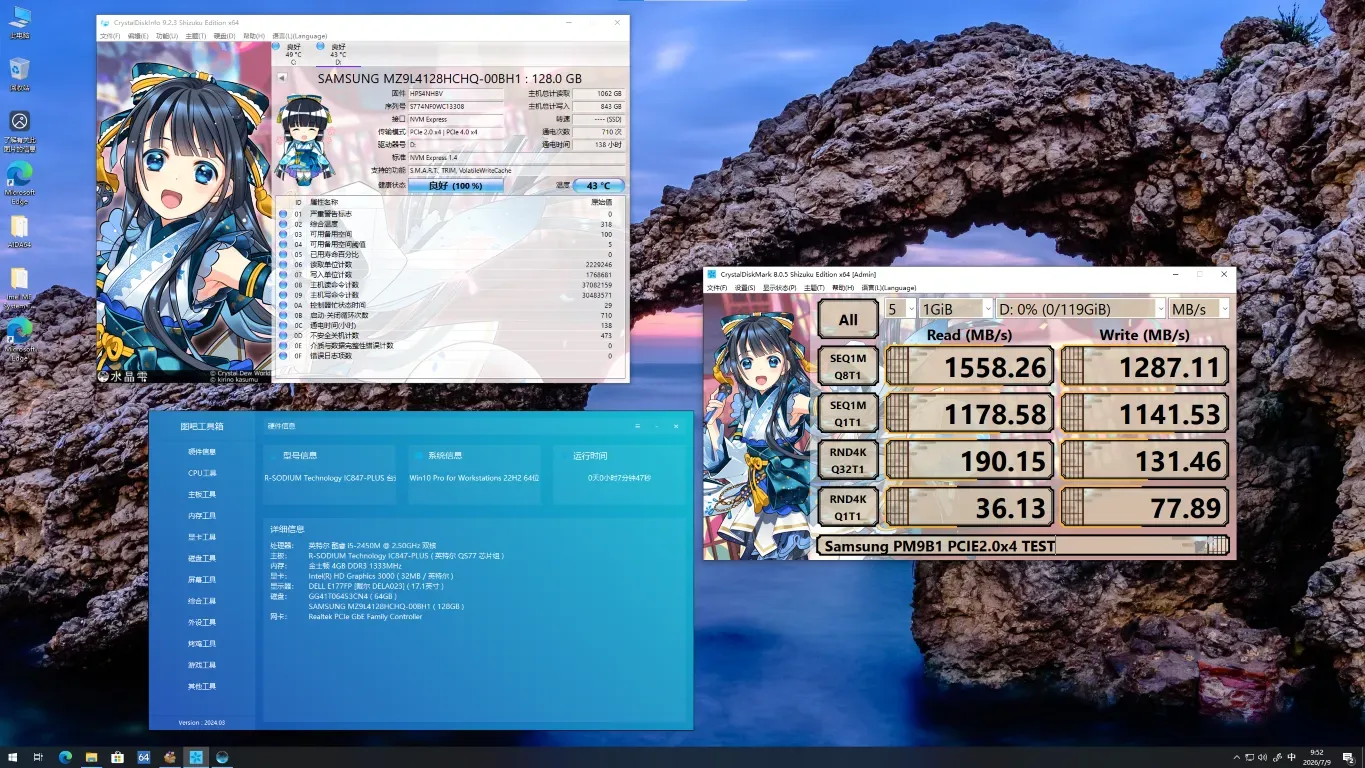Open 设置(S) menu in CrystalDiskMark
Viewport: 1365px width, 768px height.
pos(745,288)
